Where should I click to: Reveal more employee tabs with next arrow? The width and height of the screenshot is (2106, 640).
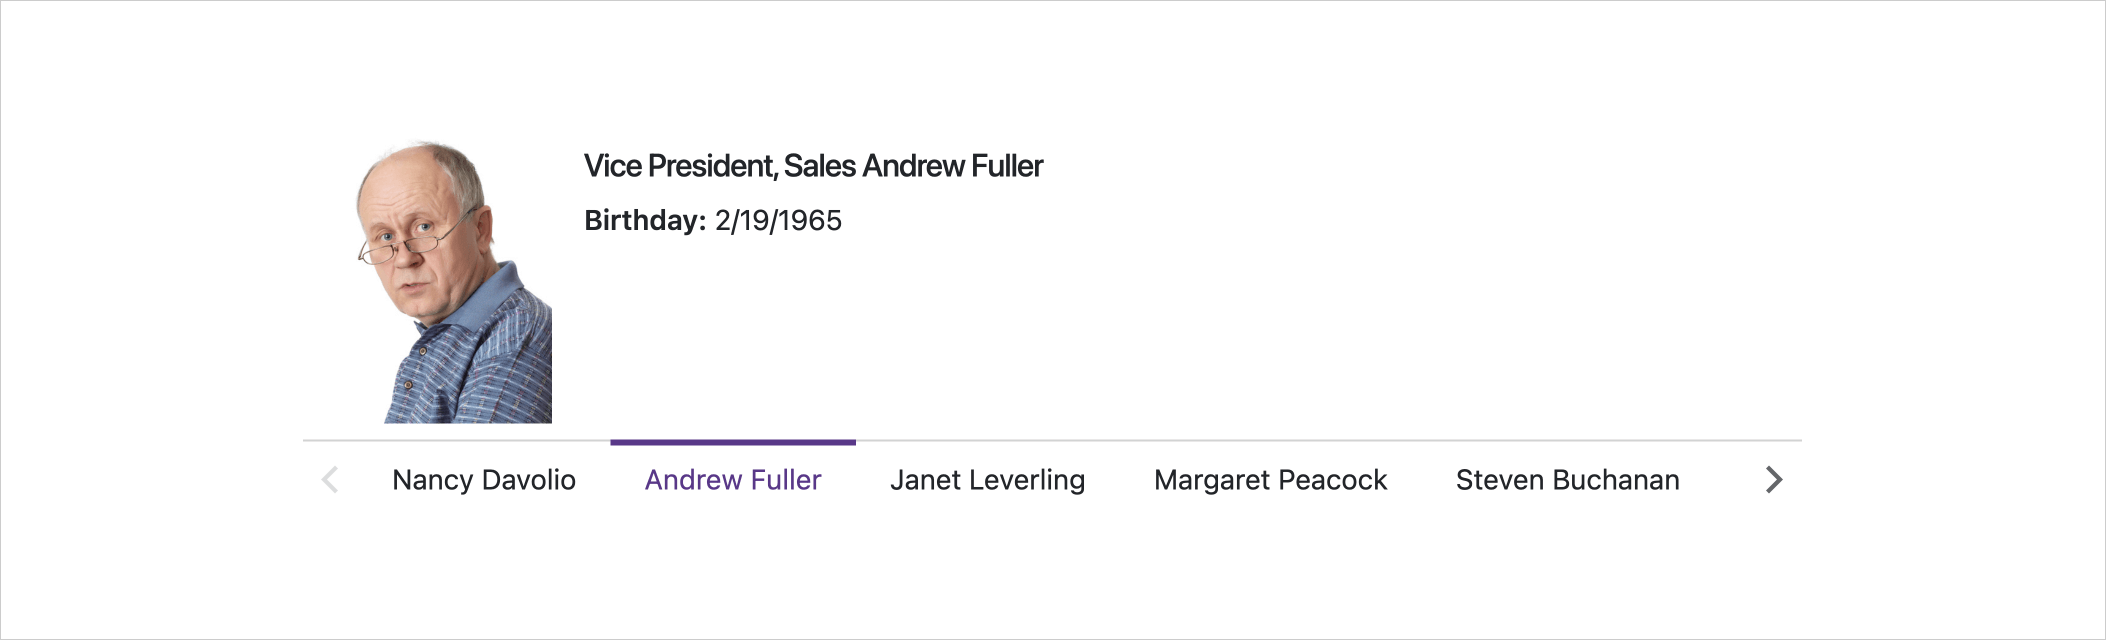coord(1773,480)
